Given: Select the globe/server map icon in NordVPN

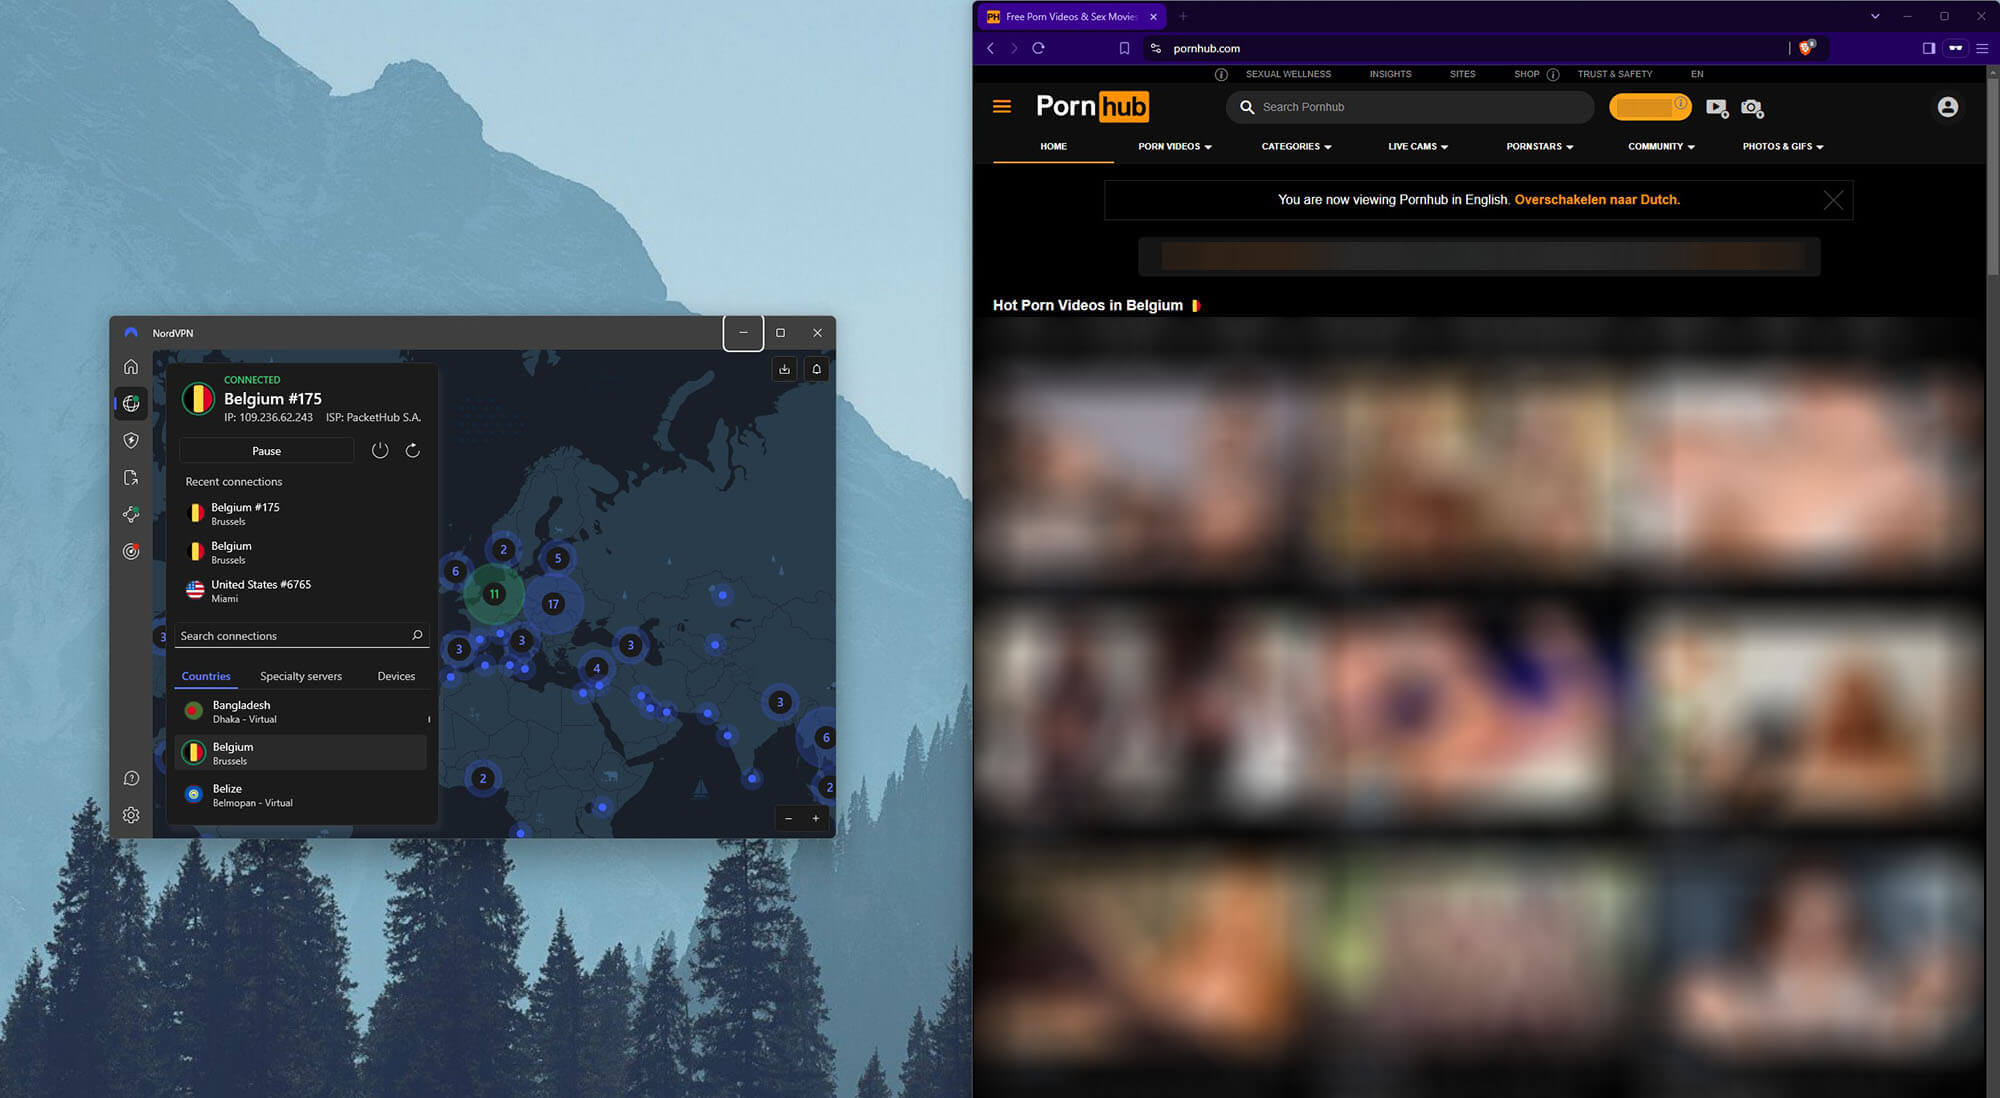Looking at the screenshot, I should (131, 403).
